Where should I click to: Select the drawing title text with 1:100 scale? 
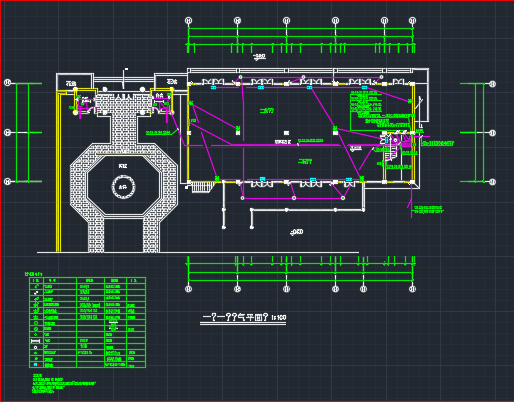[244, 317]
